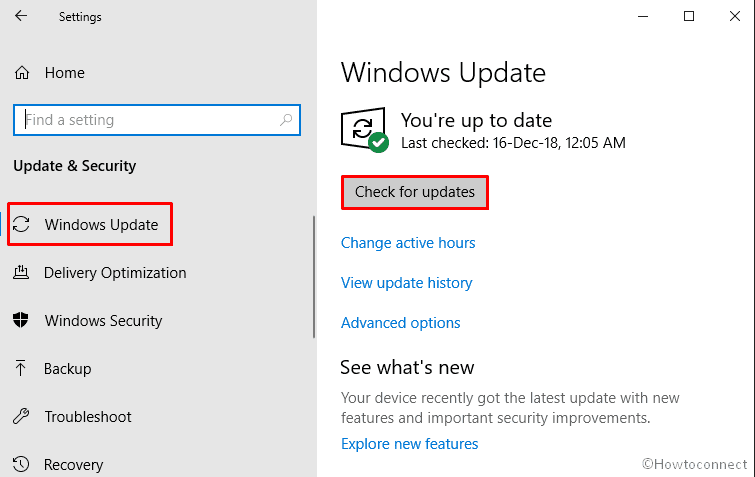Click the Recovery clock icon
The width and height of the screenshot is (755, 477).
pyautogui.click(x=21, y=464)
